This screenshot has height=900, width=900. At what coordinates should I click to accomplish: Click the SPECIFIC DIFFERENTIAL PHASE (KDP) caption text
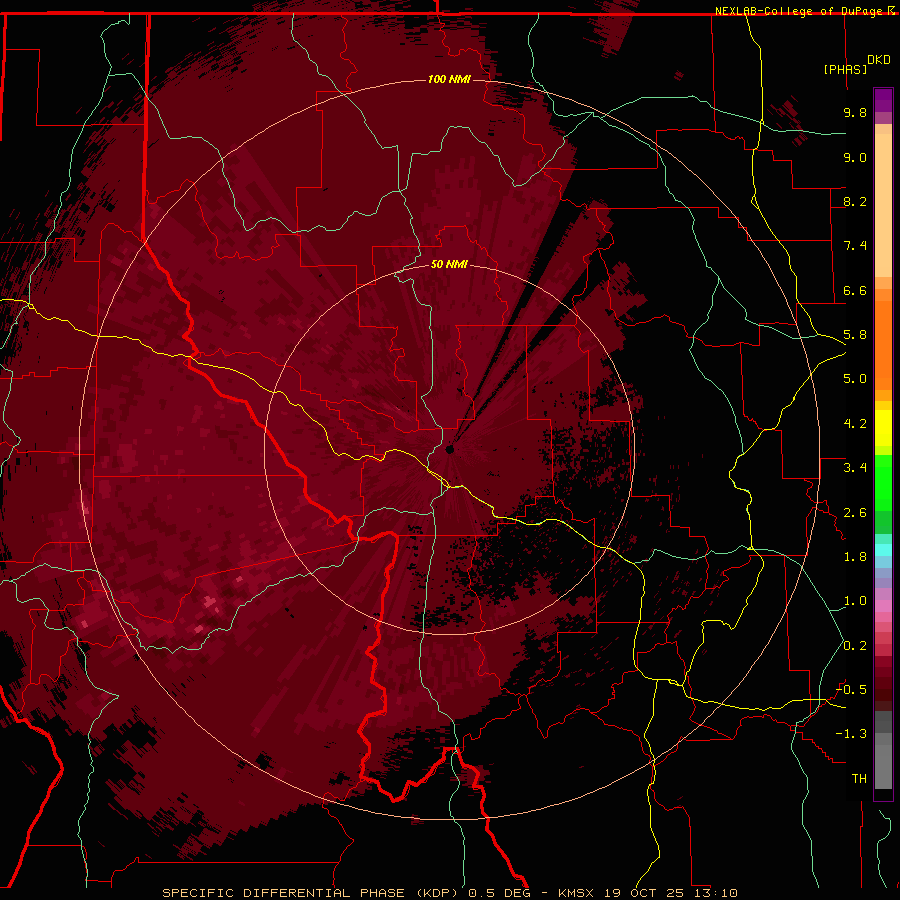(311, 893)
